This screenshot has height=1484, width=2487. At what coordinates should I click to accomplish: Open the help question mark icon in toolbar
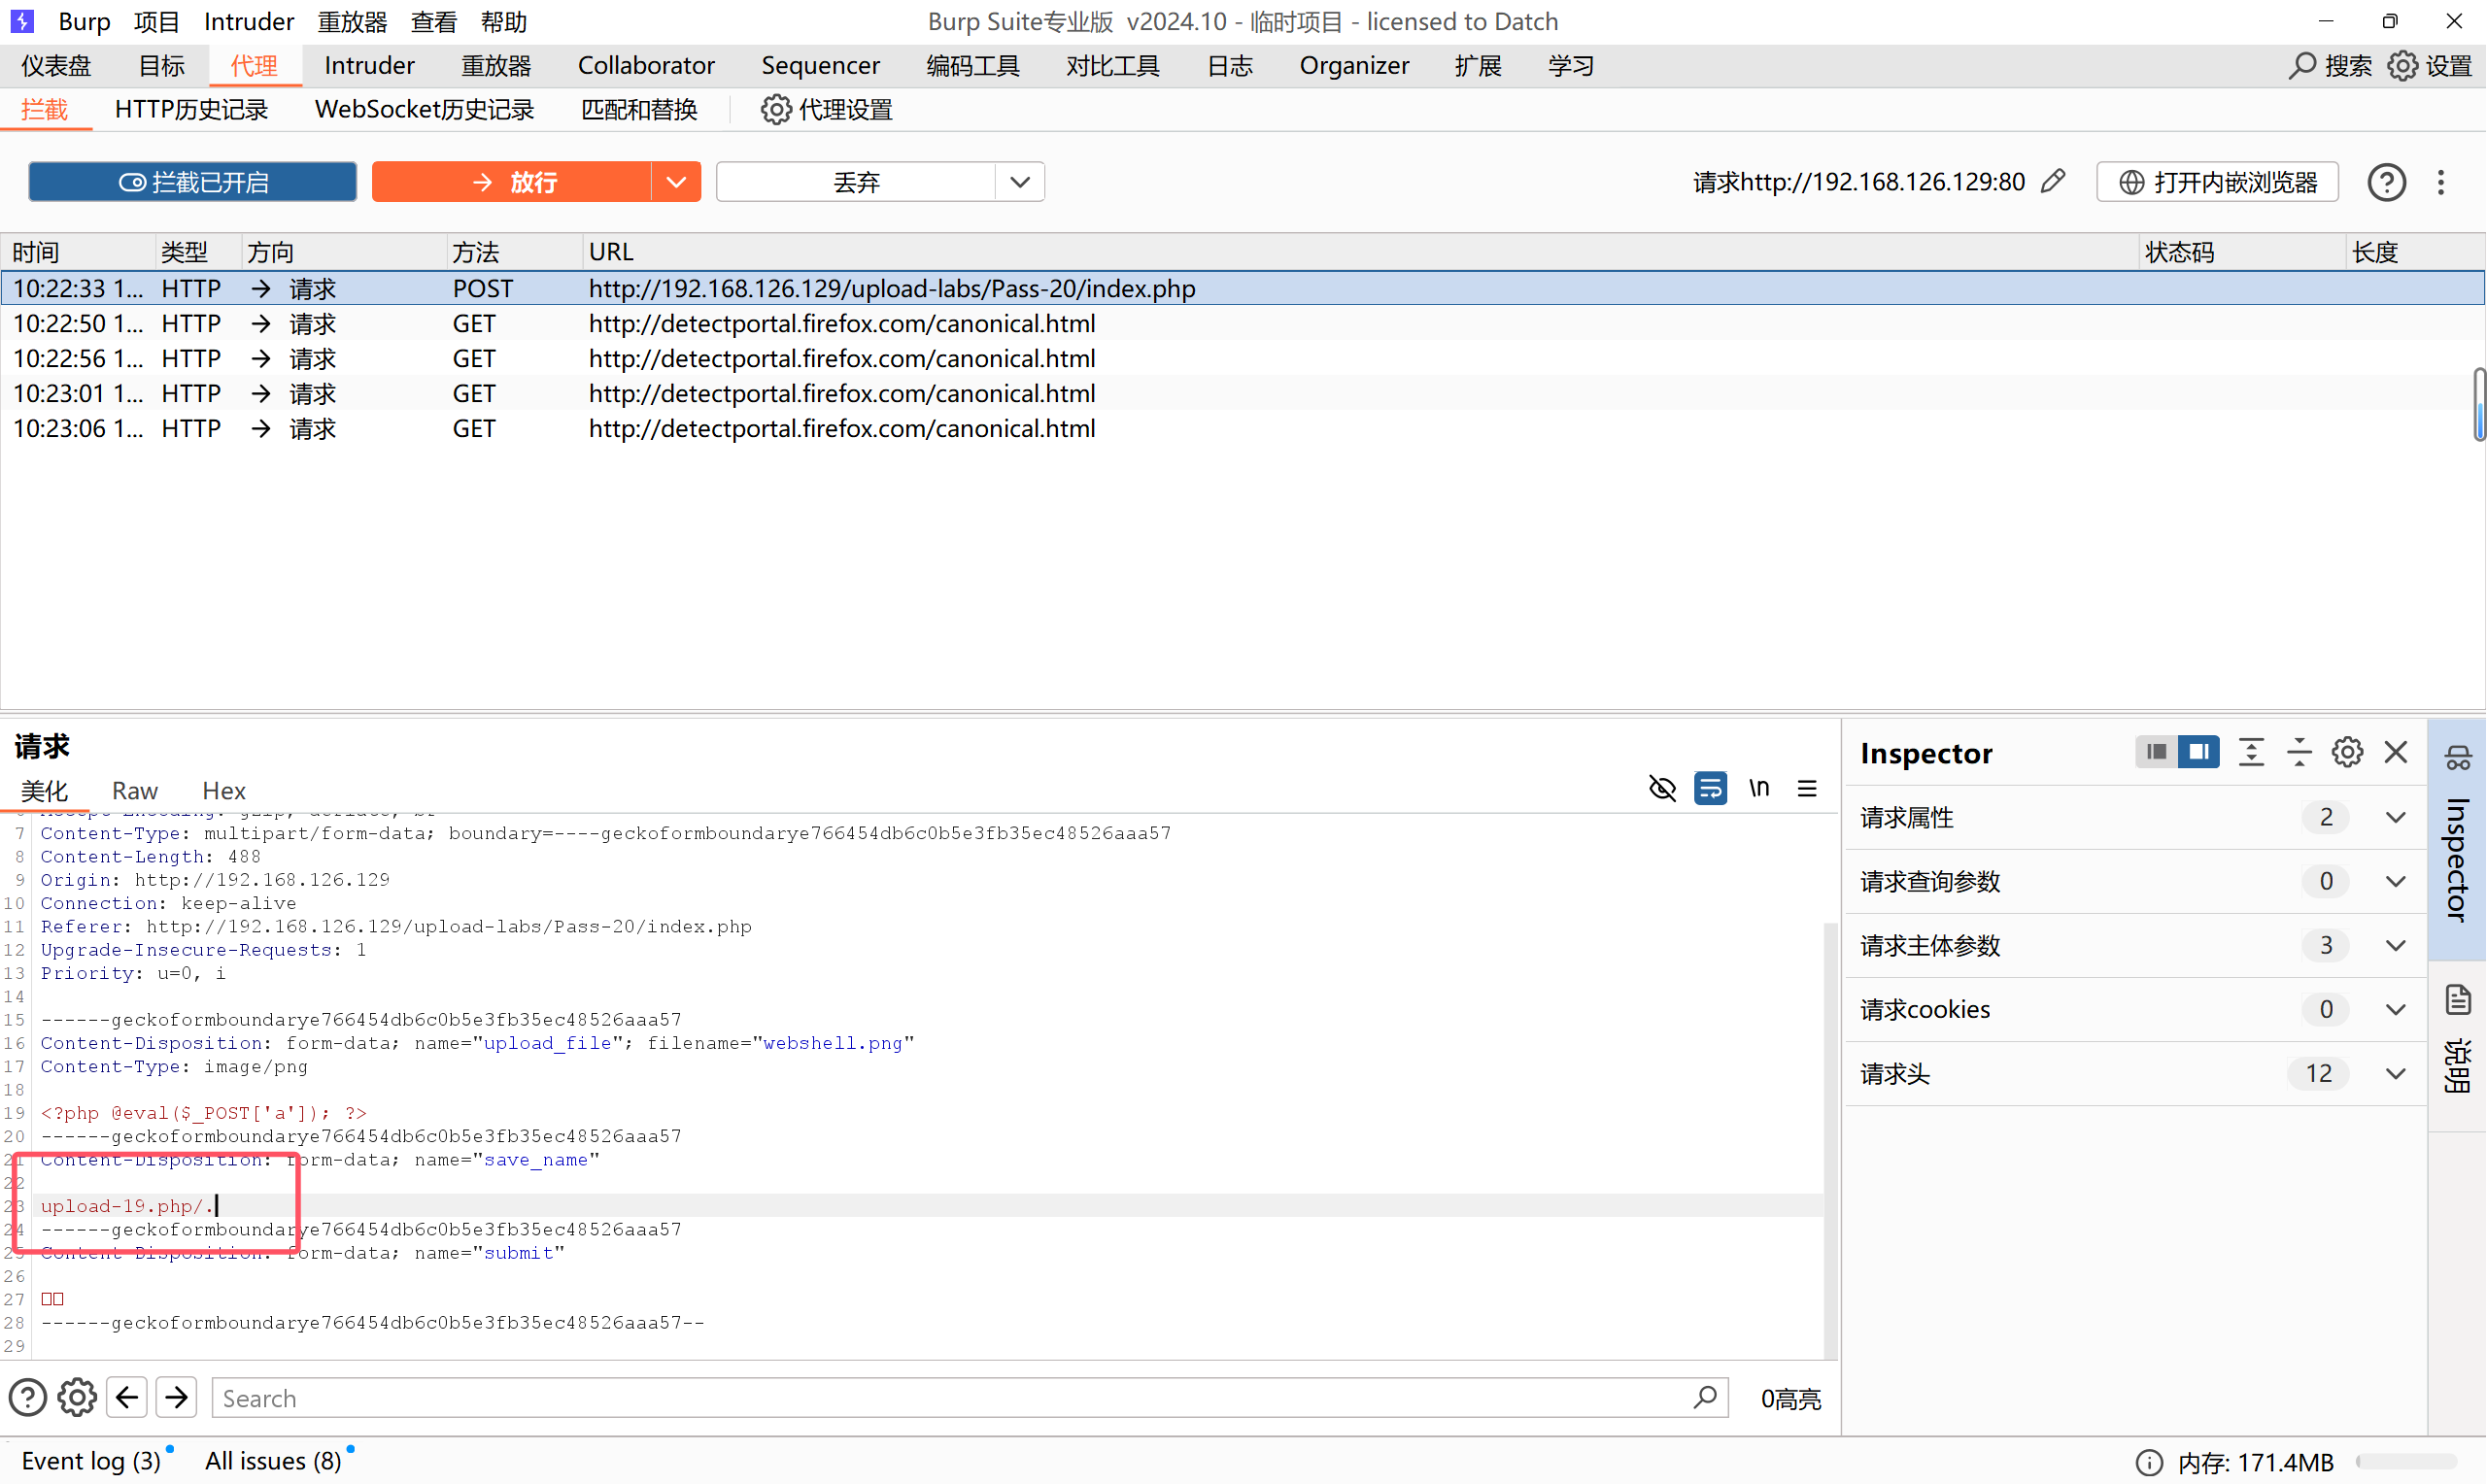click(x=2386, y=182)
